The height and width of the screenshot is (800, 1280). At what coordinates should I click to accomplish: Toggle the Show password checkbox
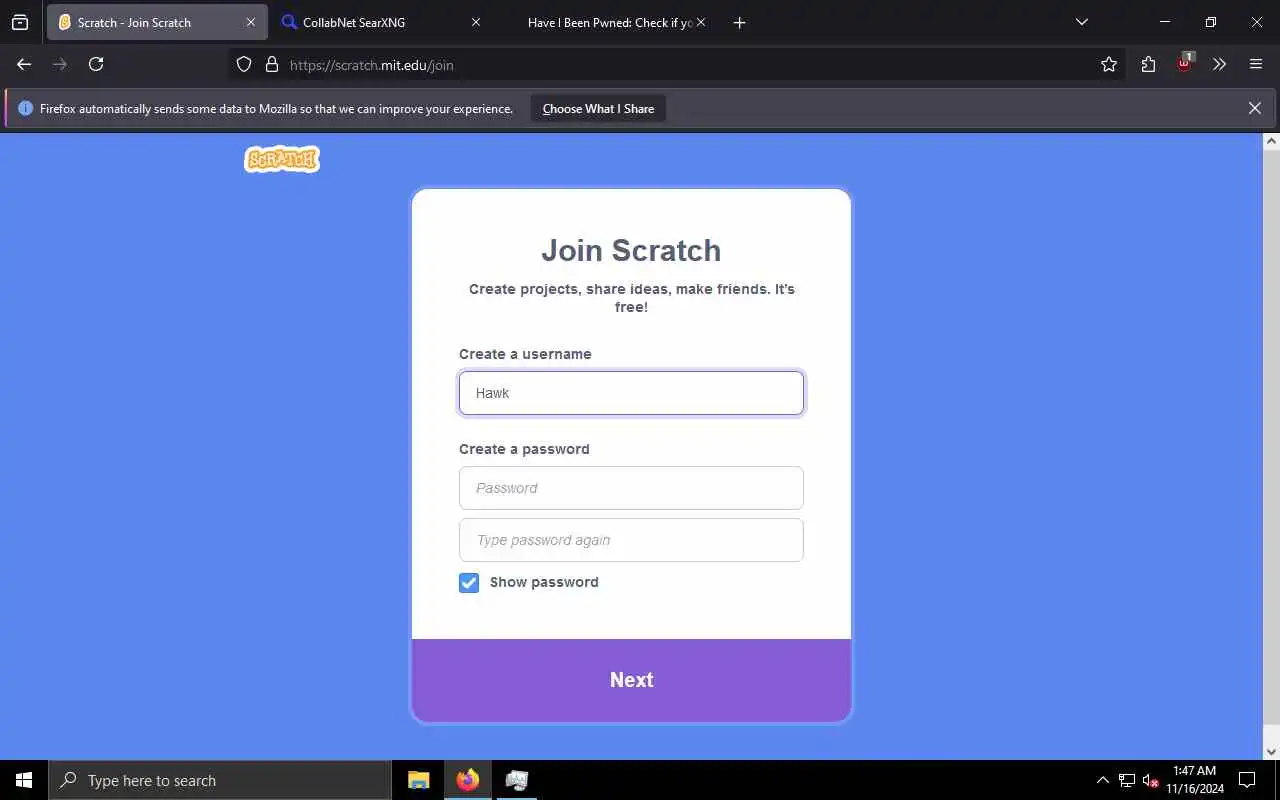[x=469, y=582]
